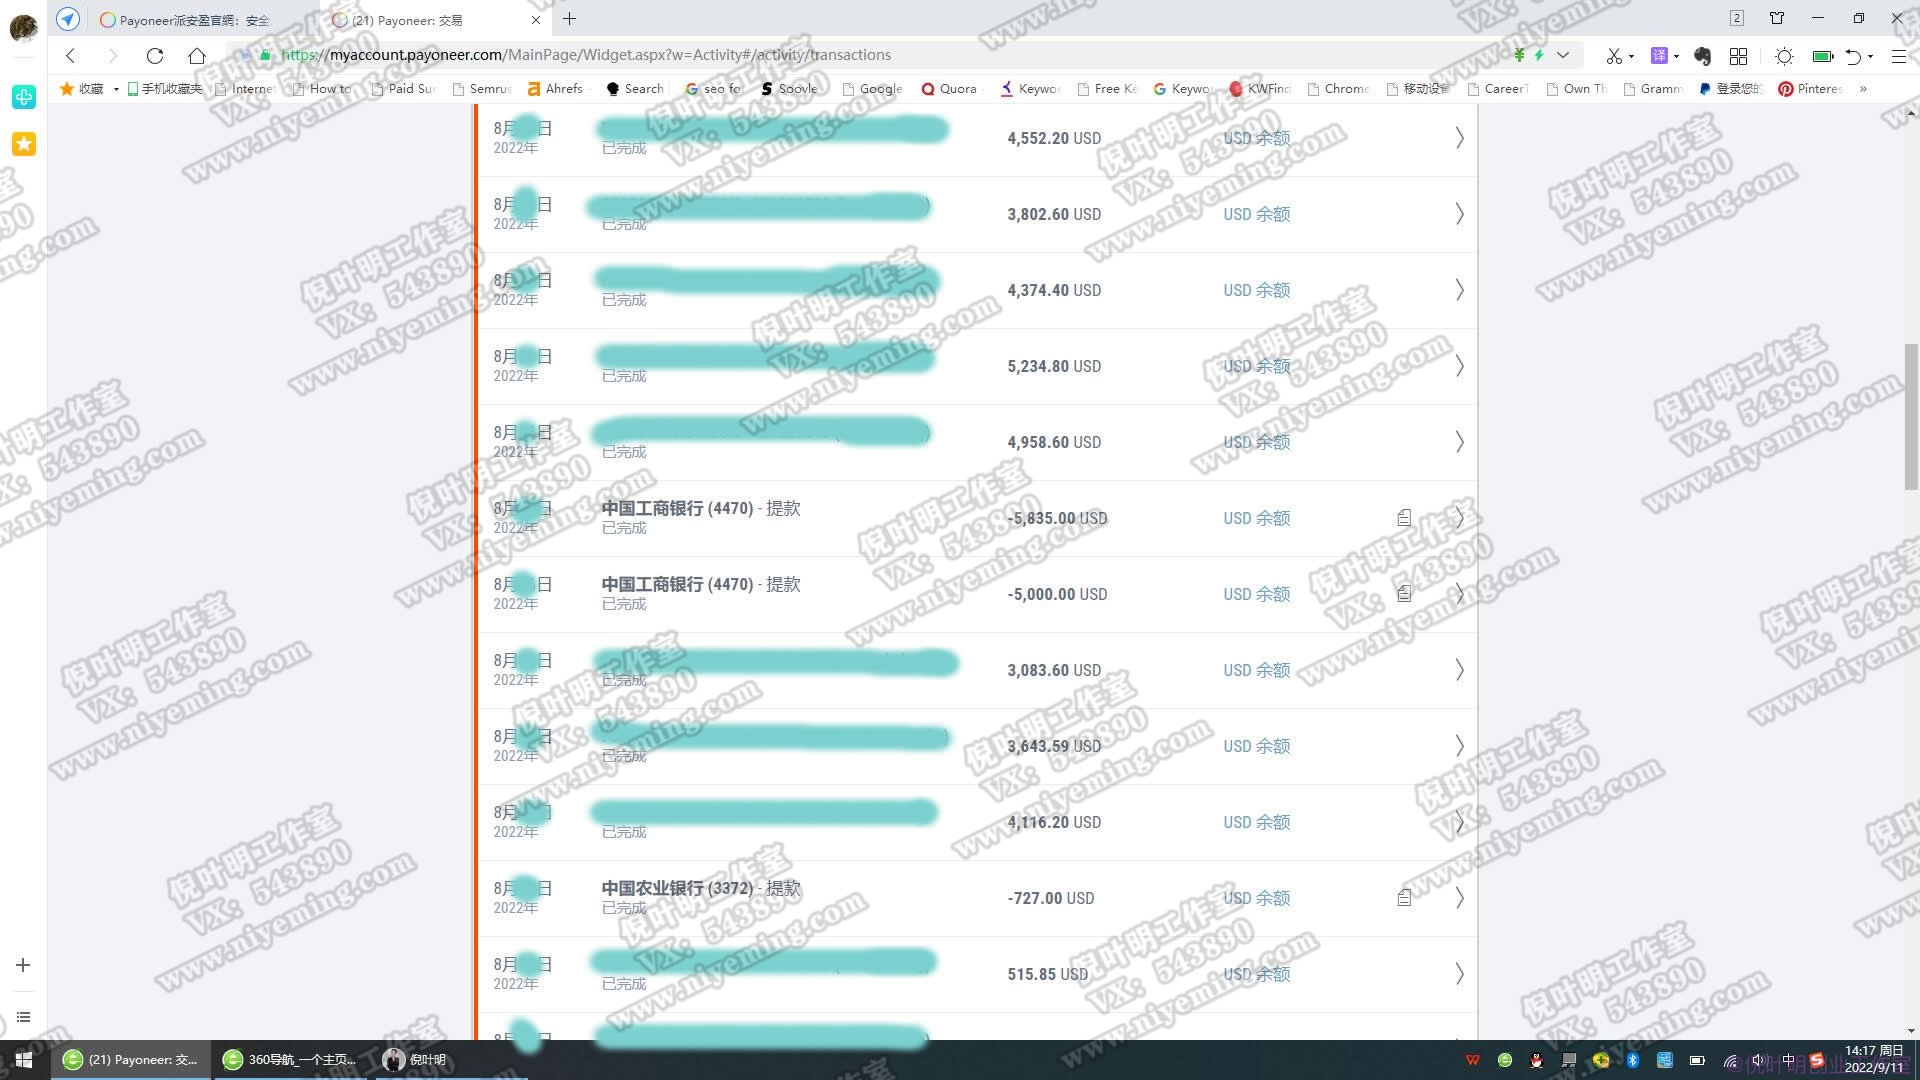The height and width of the screenshot is (1080, 1920).
Task: Expand the 4,552.20 USD transaction chevron
Action: coord(1460,138)
